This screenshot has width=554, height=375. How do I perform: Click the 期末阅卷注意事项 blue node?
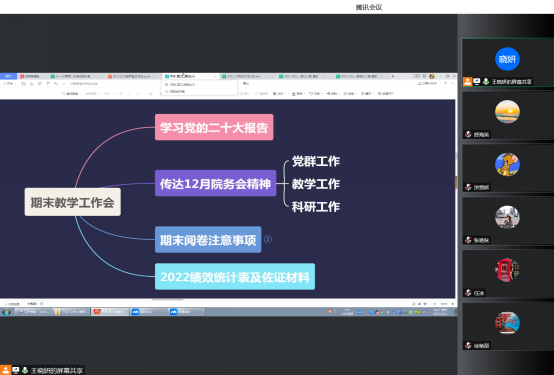click(x=208, y=240)
